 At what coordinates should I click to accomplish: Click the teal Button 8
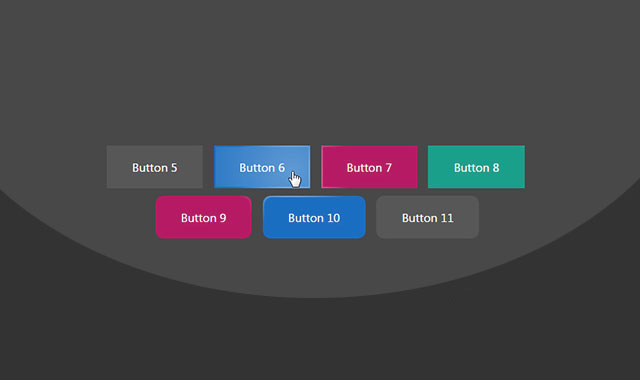coord(476,167)
